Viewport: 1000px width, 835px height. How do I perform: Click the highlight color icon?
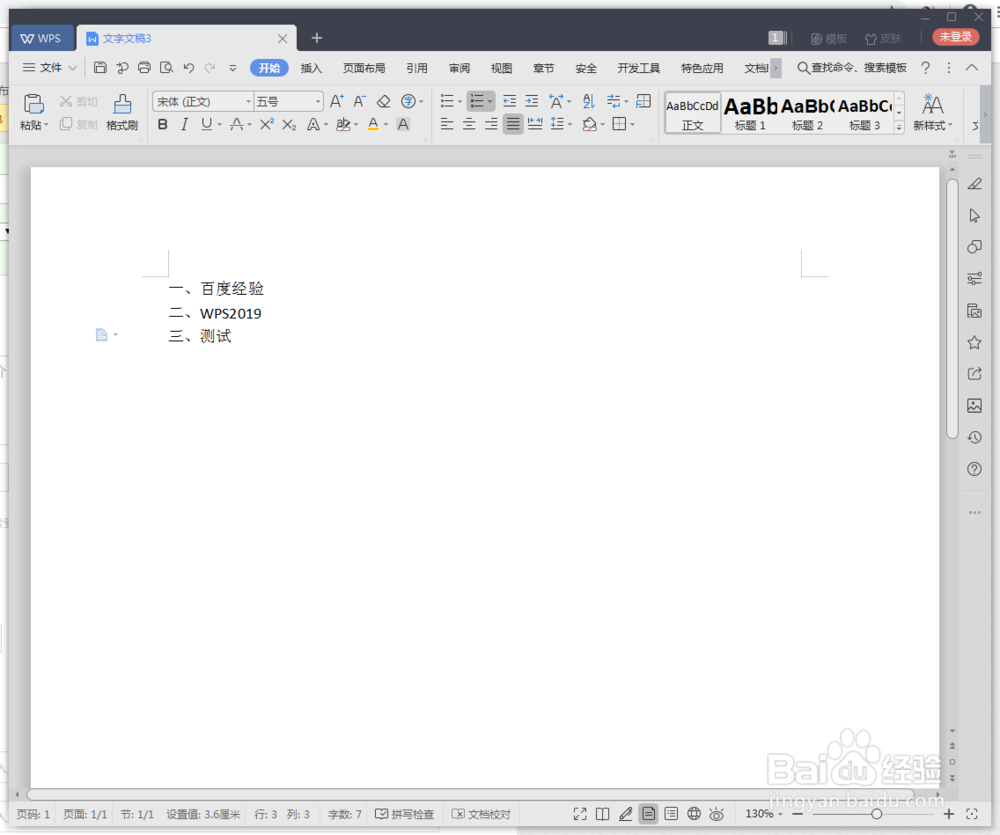pos(343,124)
